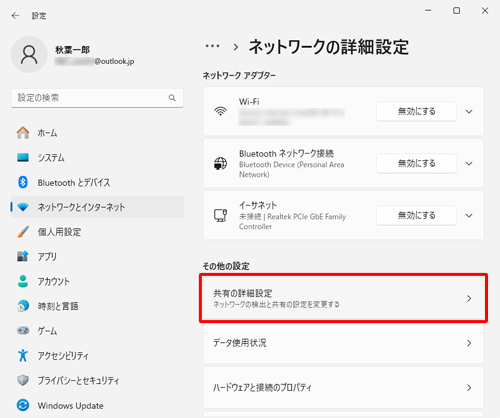This screenshot has height=418, width=500.
Task: Click the user profile avatar icon
Action: (x=29, y=55)
